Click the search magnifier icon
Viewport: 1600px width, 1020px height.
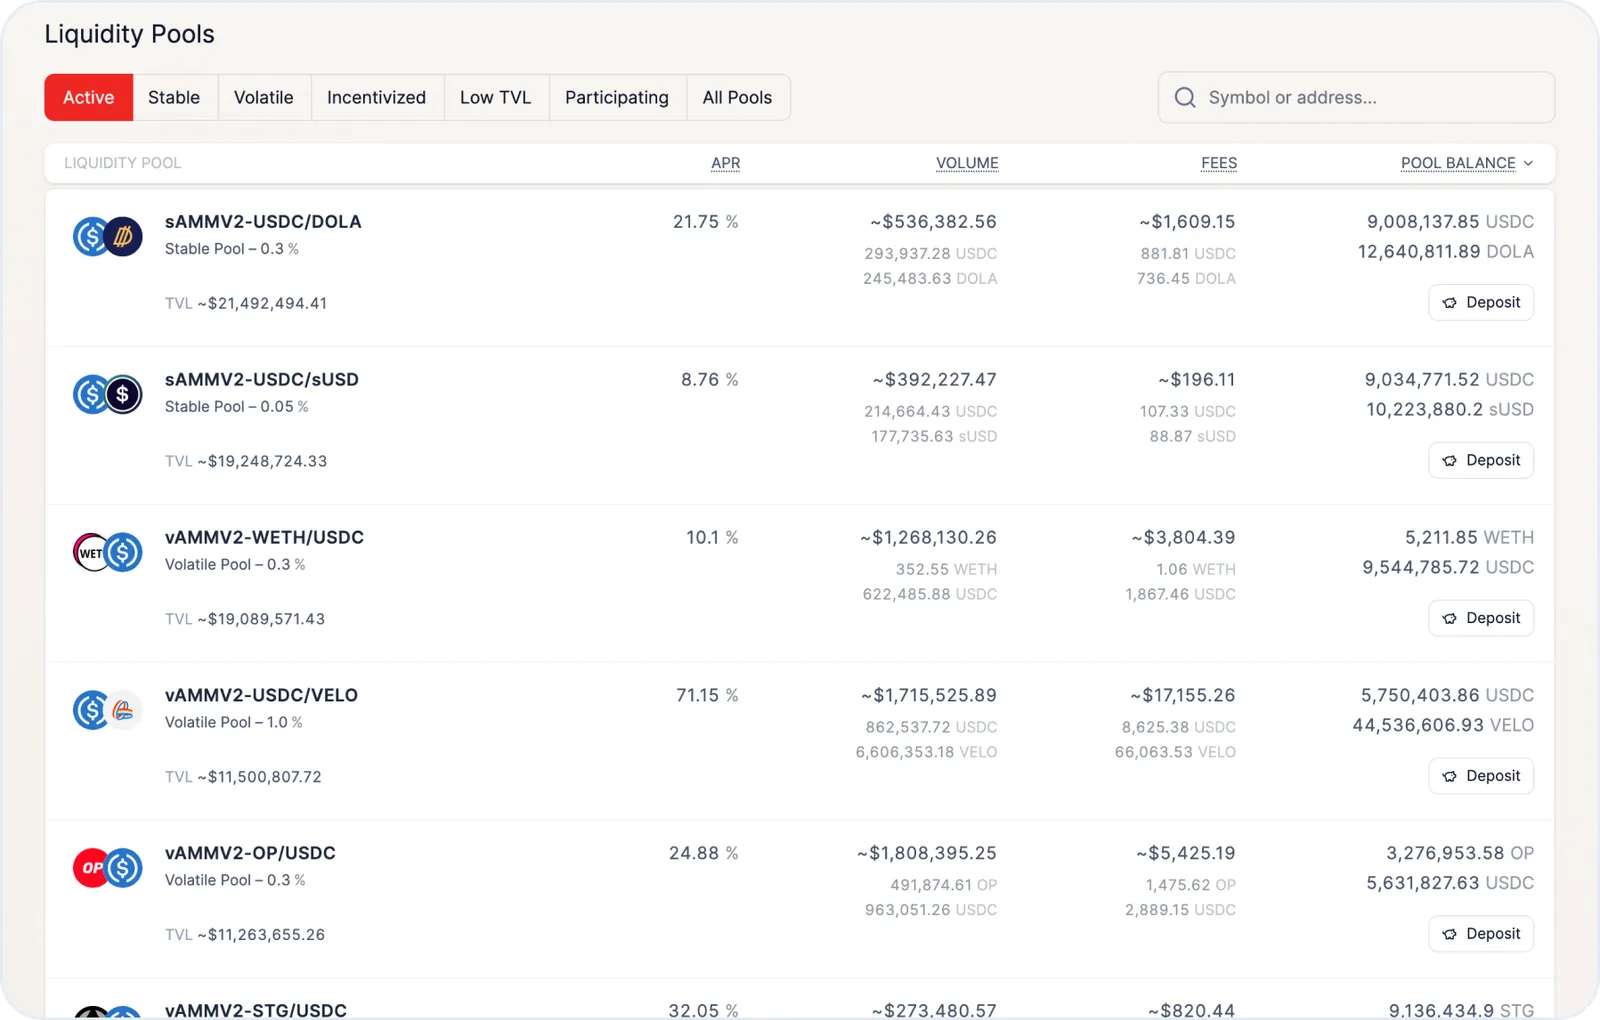coord(1185,97)
